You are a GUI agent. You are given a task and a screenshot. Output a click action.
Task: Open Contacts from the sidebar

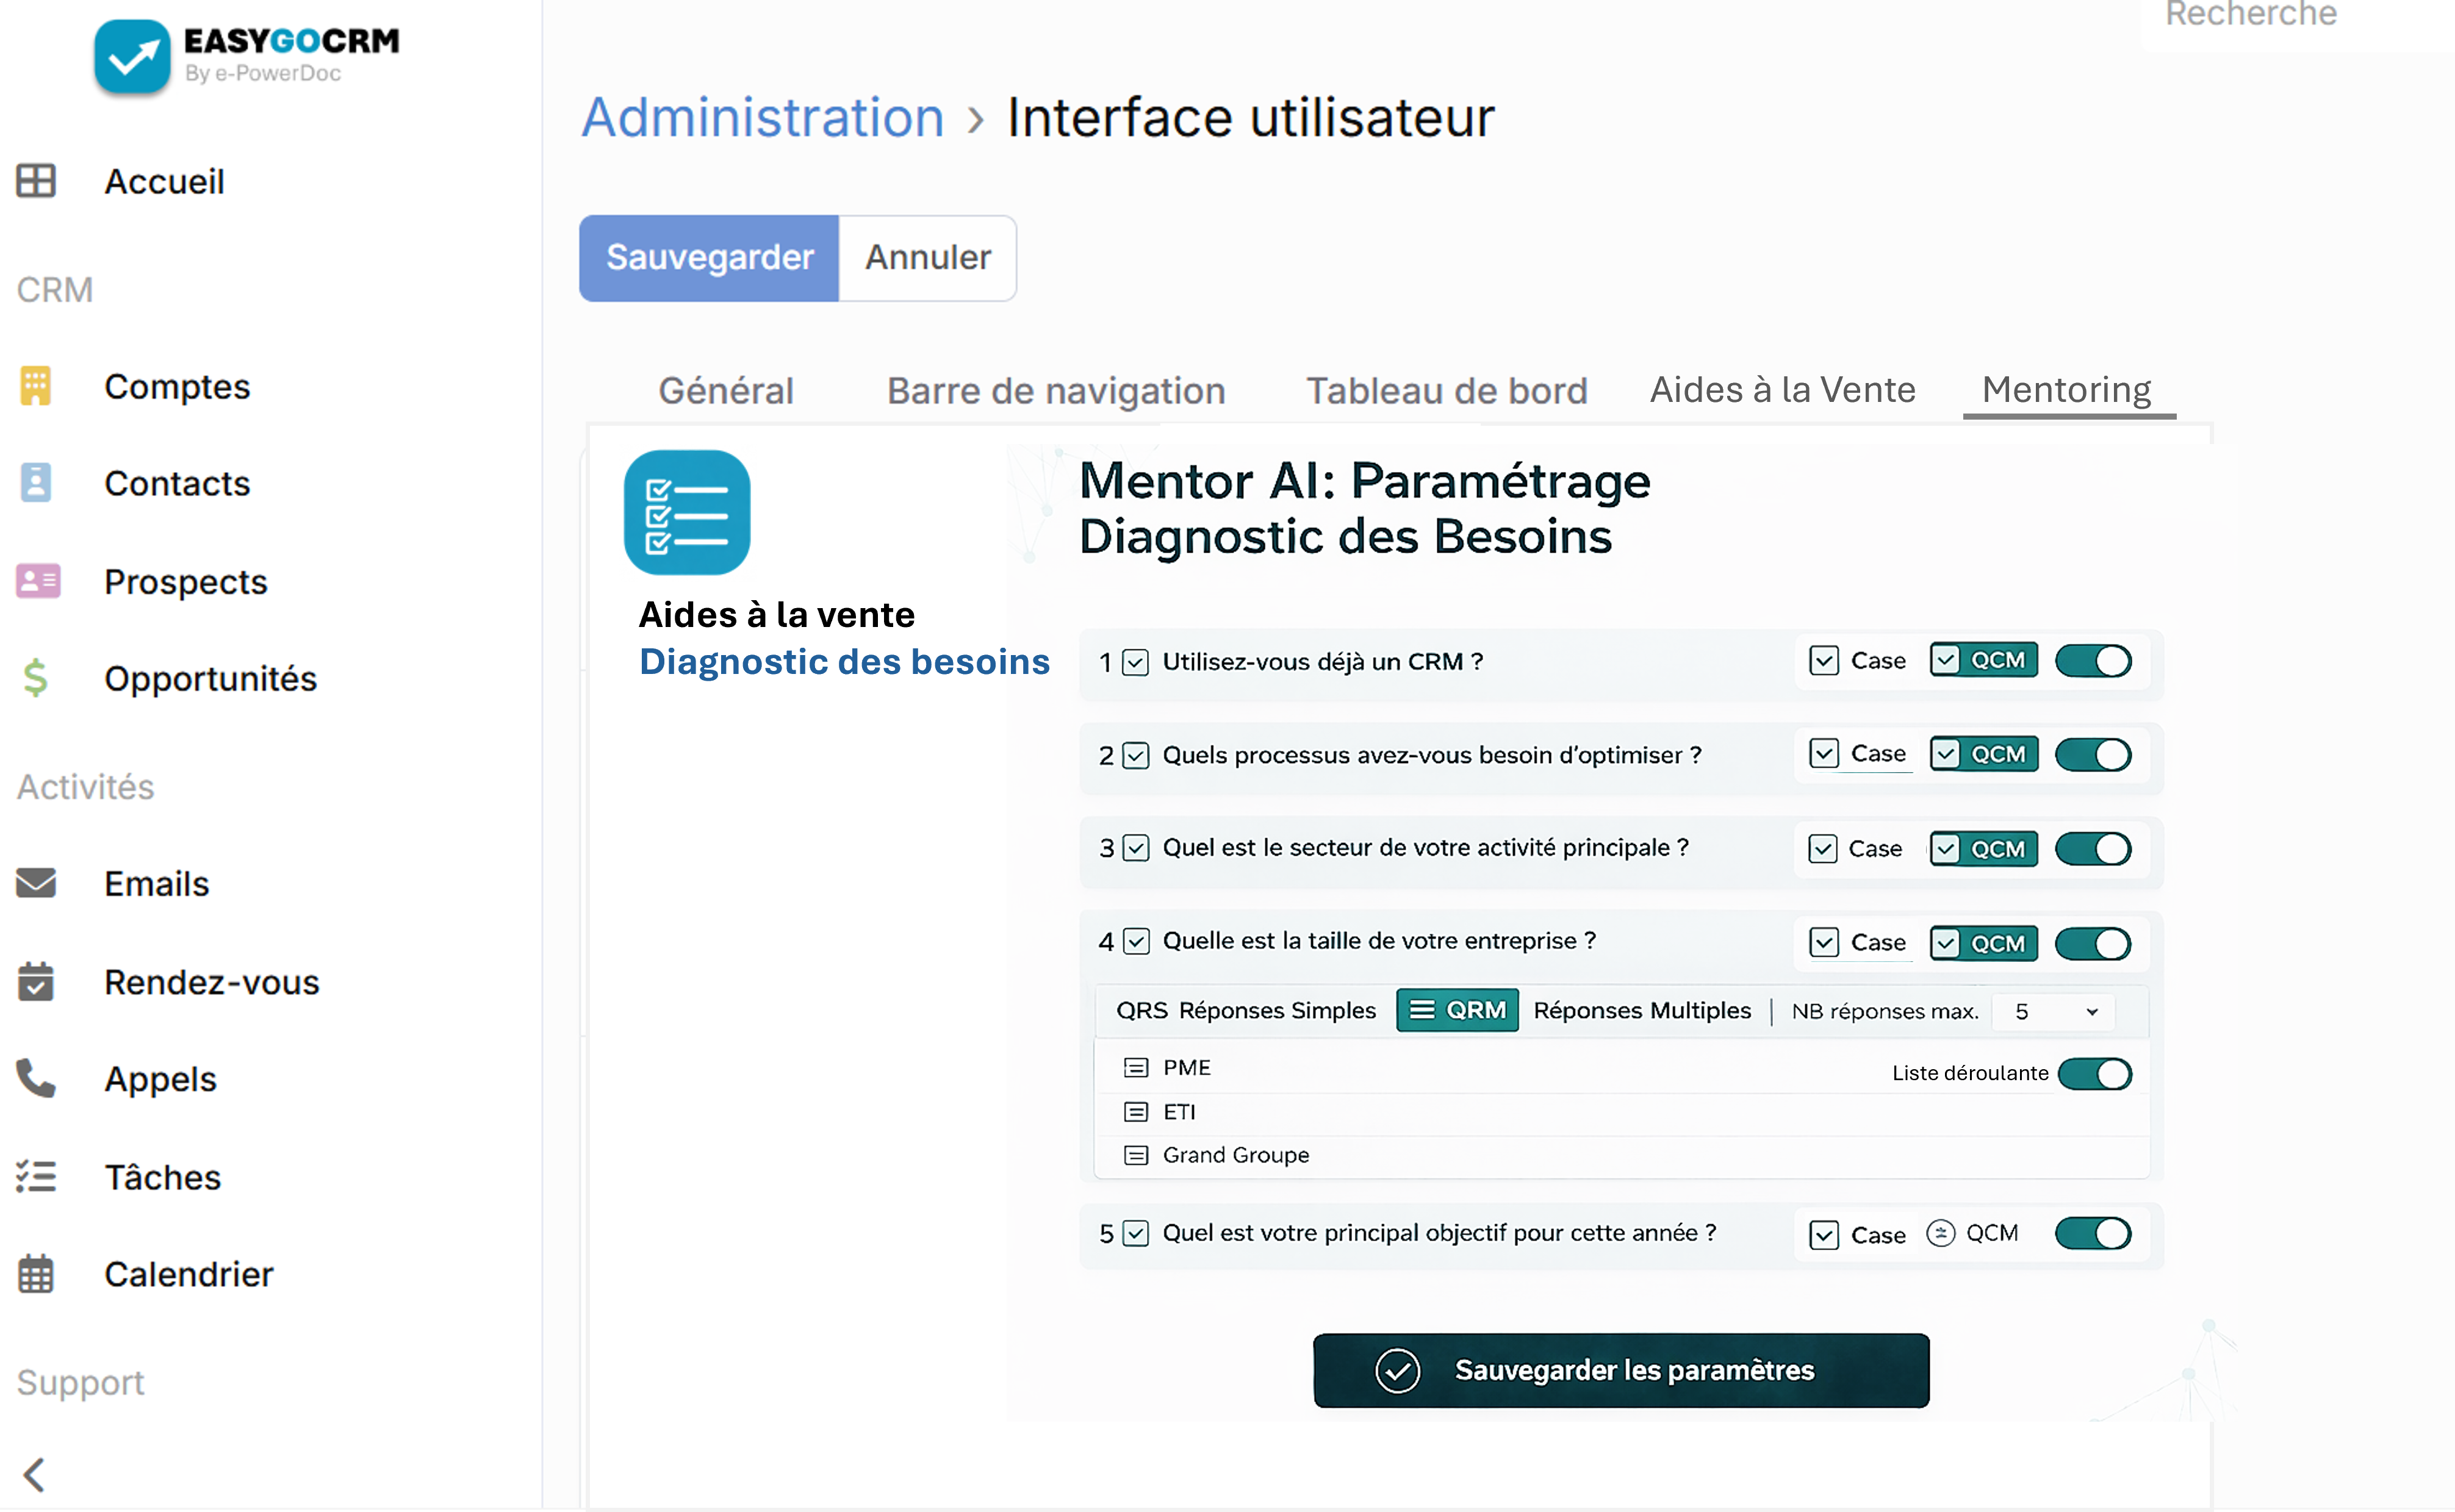click(x=177, y=483)
